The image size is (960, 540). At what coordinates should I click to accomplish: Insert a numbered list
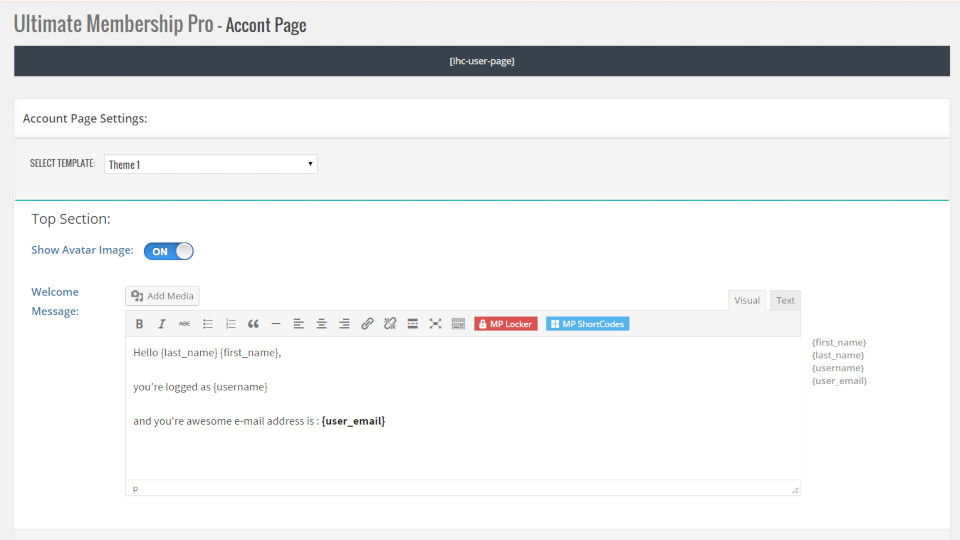[x=230, y=324]
